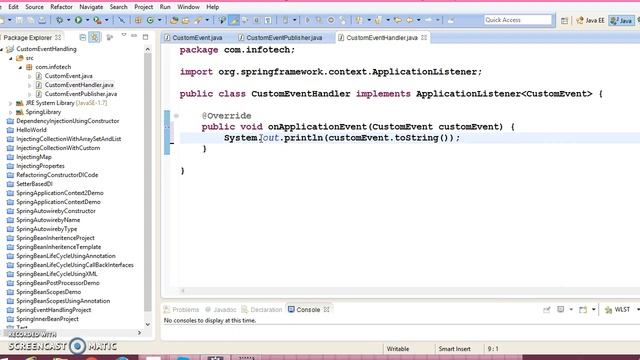Minimize the Package Explorer view
This screenshot has width=640, height=360.
134,36
